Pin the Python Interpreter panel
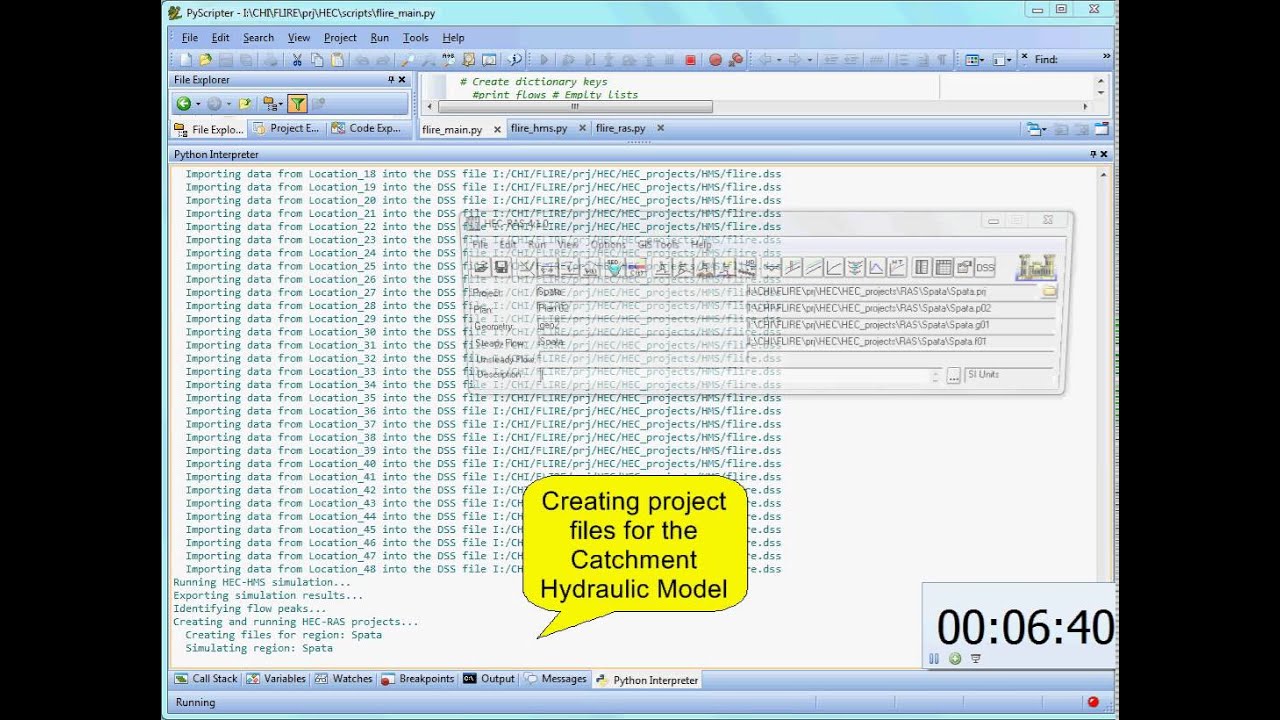The width and height of the screenshot is (1280, 720). tap(1093, 154)
